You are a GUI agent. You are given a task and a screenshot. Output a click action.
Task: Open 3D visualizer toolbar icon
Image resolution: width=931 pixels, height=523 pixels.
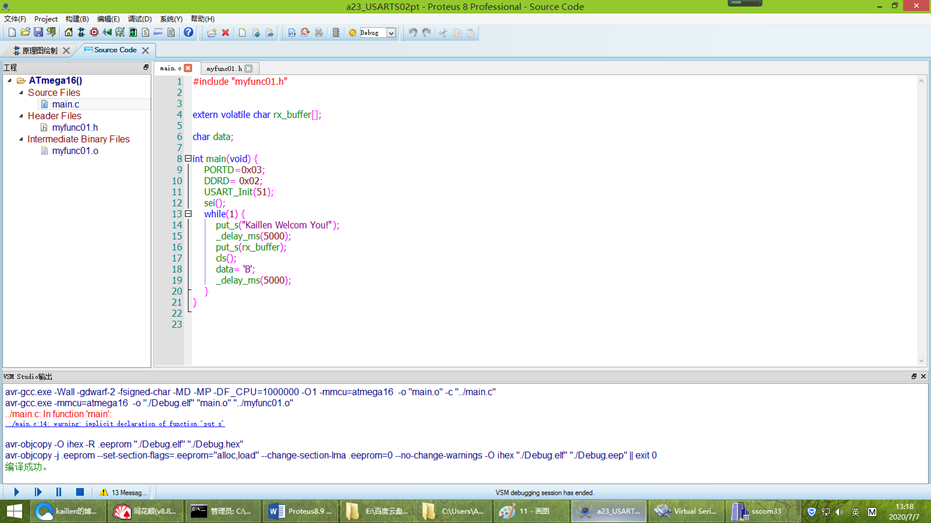point(107,33)
